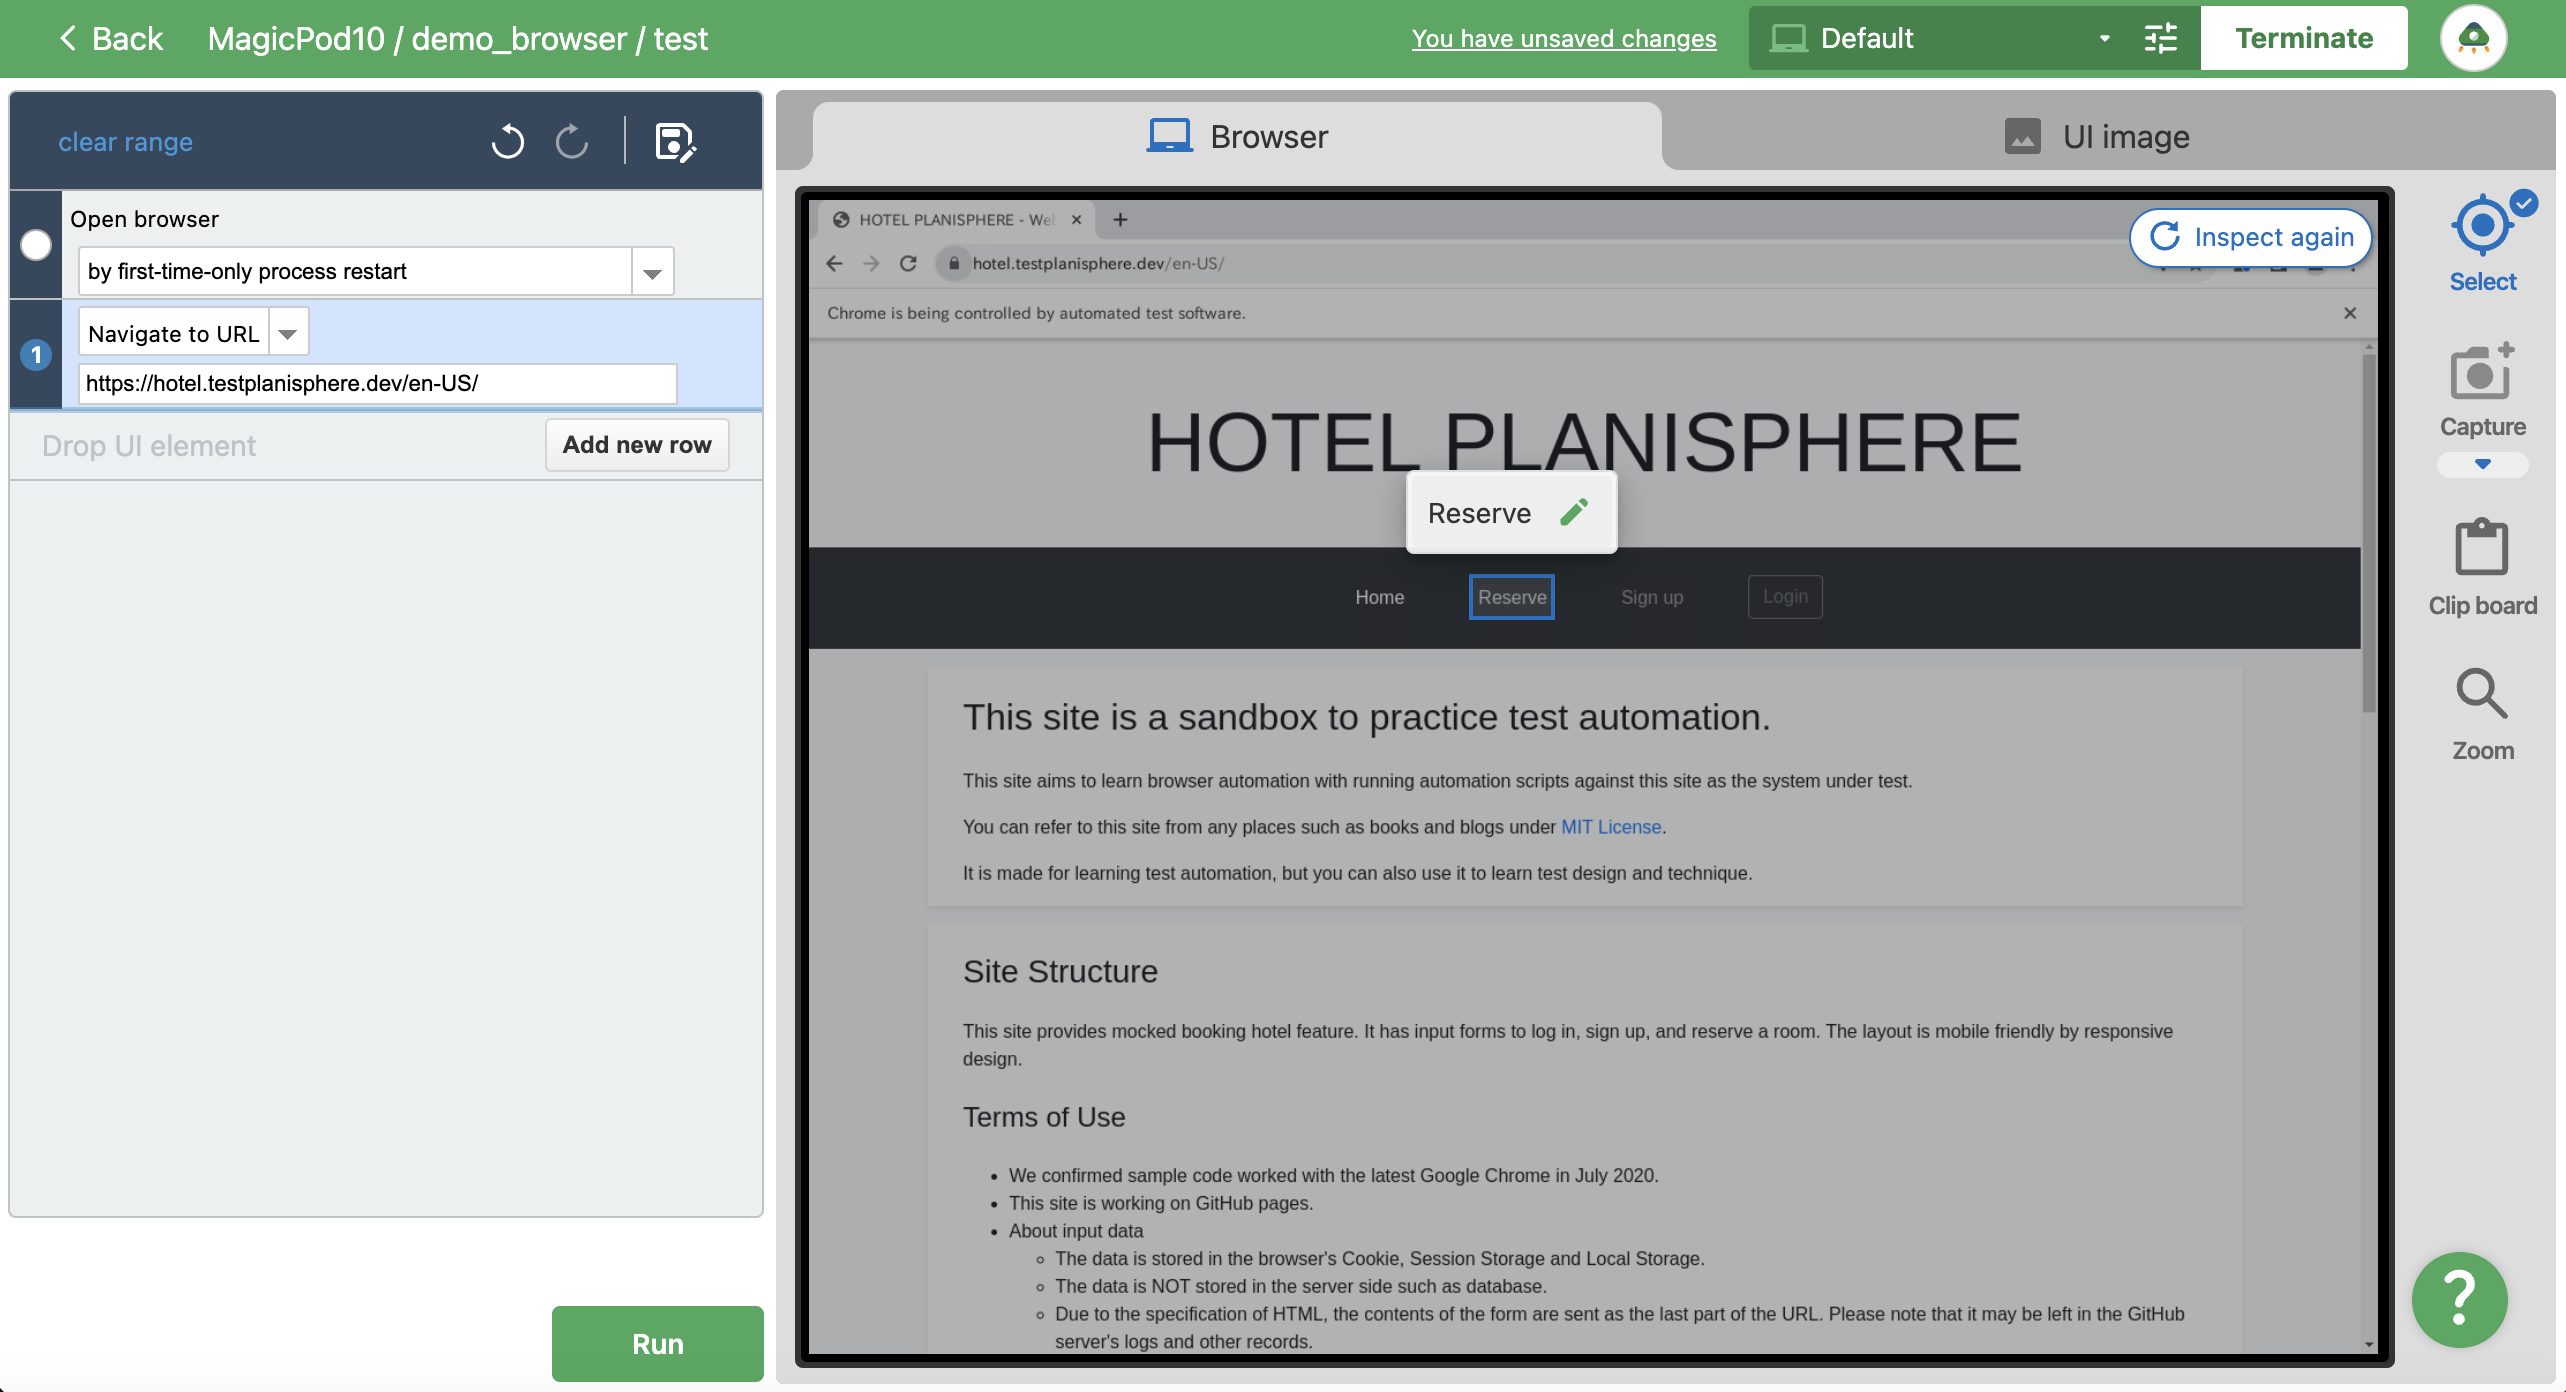Click the Inspect again button
This screenshot has width=2566, height=1392.
click(x=2251, y=237)
